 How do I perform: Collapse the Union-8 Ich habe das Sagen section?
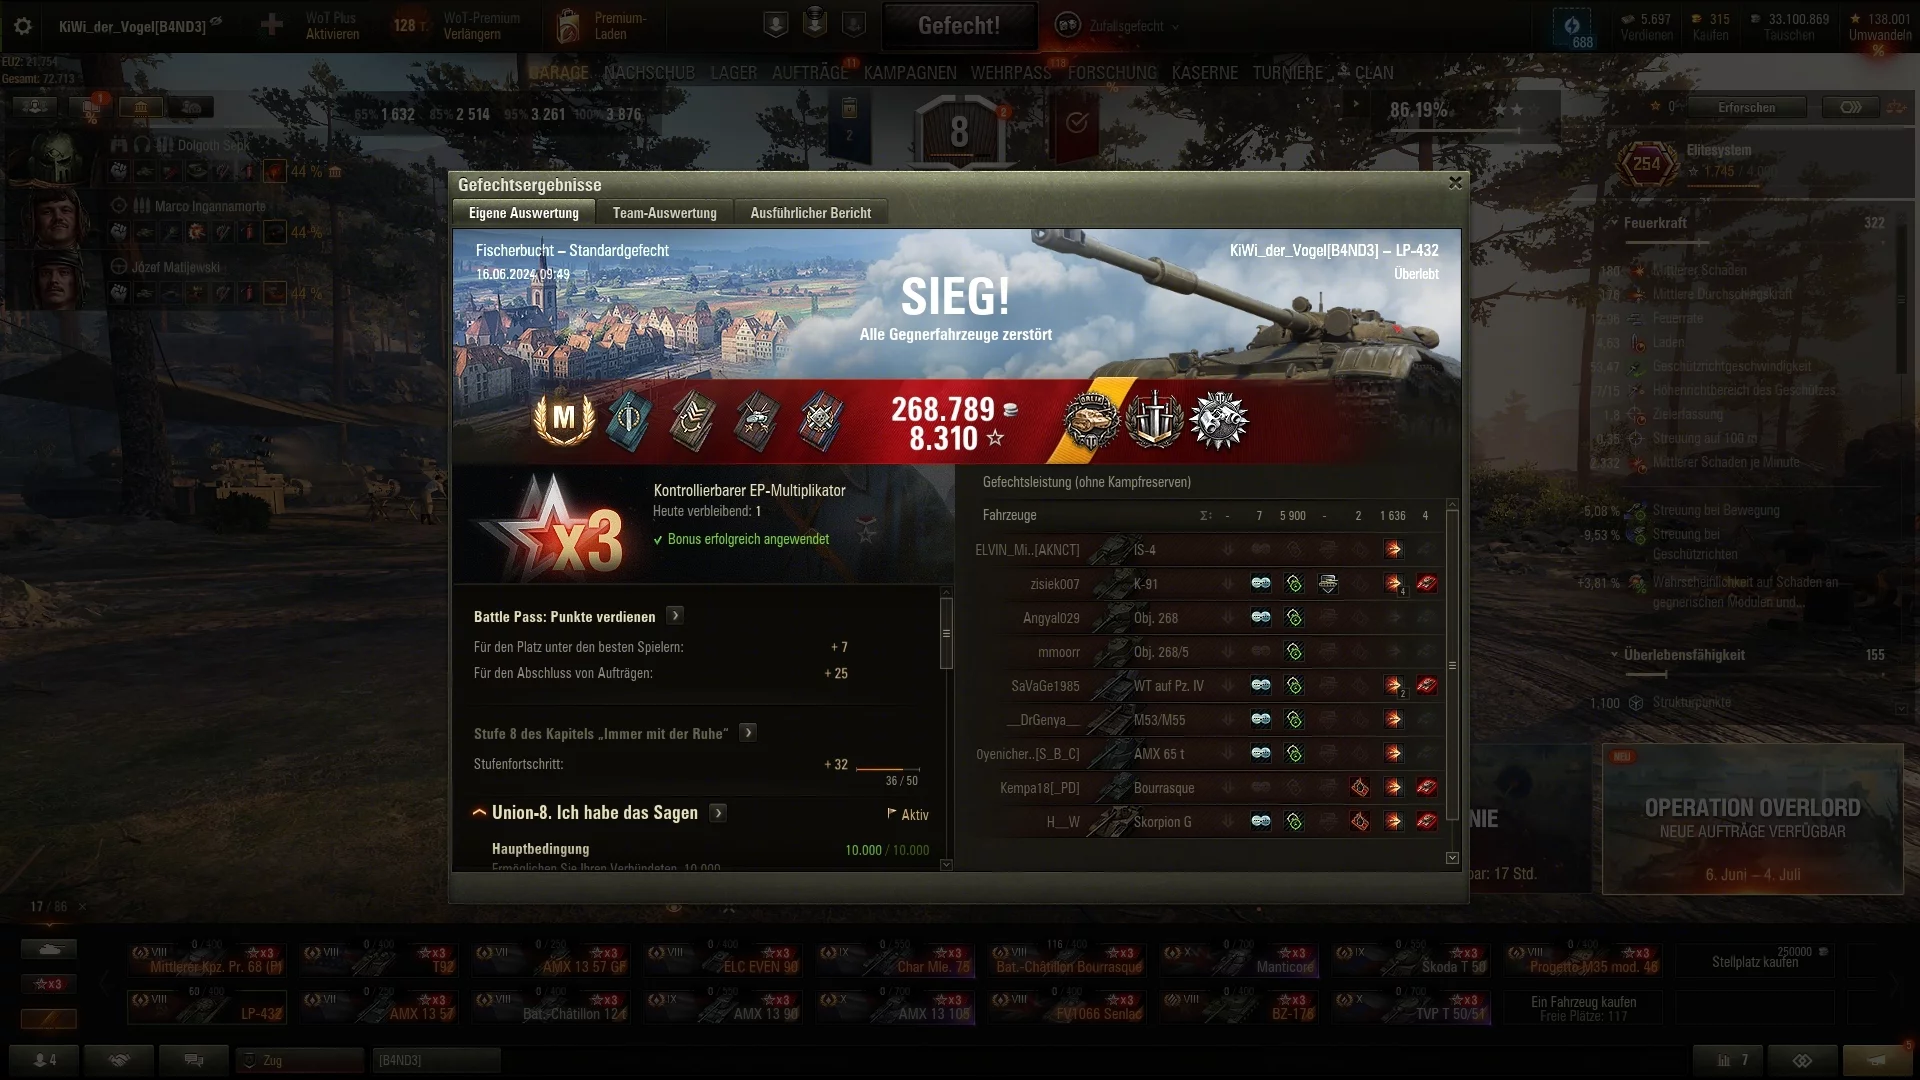[479, 813]
